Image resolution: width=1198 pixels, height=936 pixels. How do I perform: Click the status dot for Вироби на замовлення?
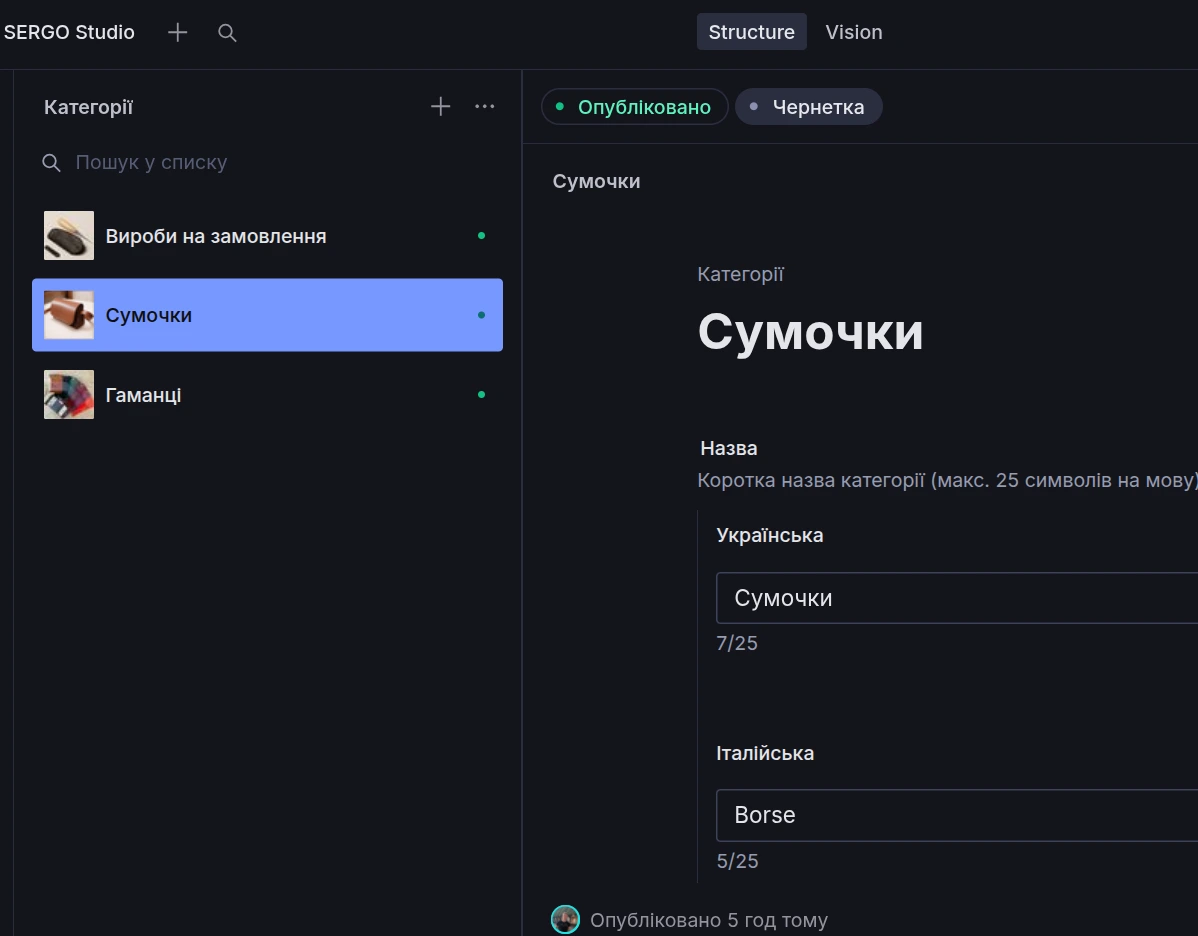pos(481,235)
